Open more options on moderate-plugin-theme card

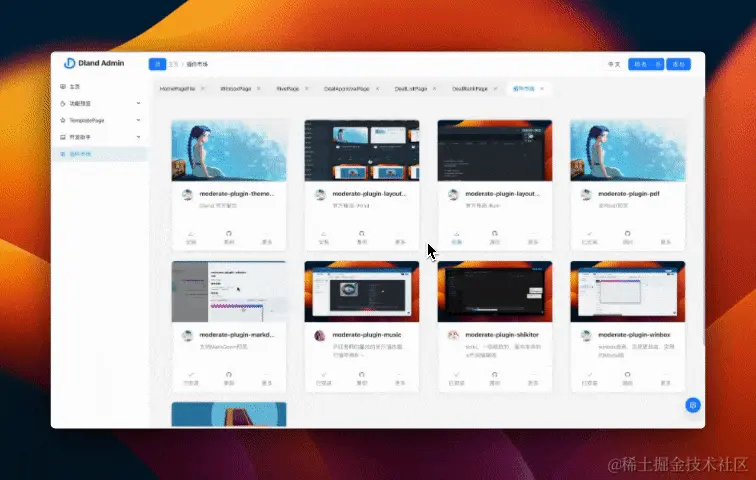[x=267, y=238]
